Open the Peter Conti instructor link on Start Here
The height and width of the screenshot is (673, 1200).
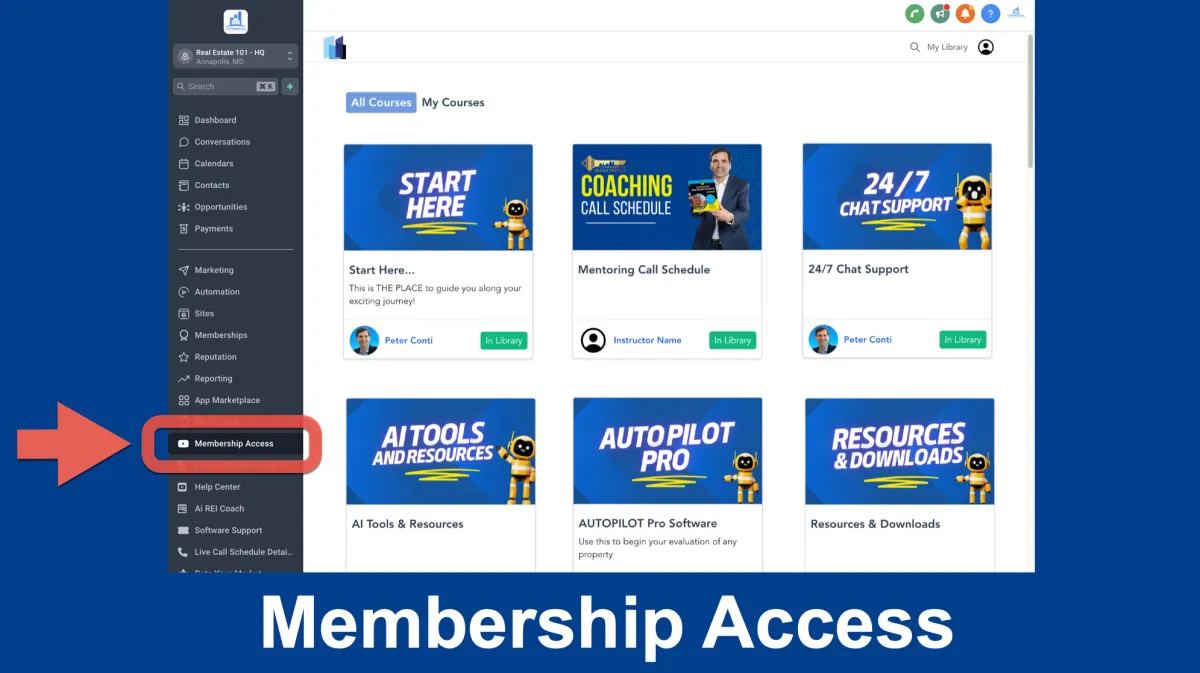click(x=409, y=341)
